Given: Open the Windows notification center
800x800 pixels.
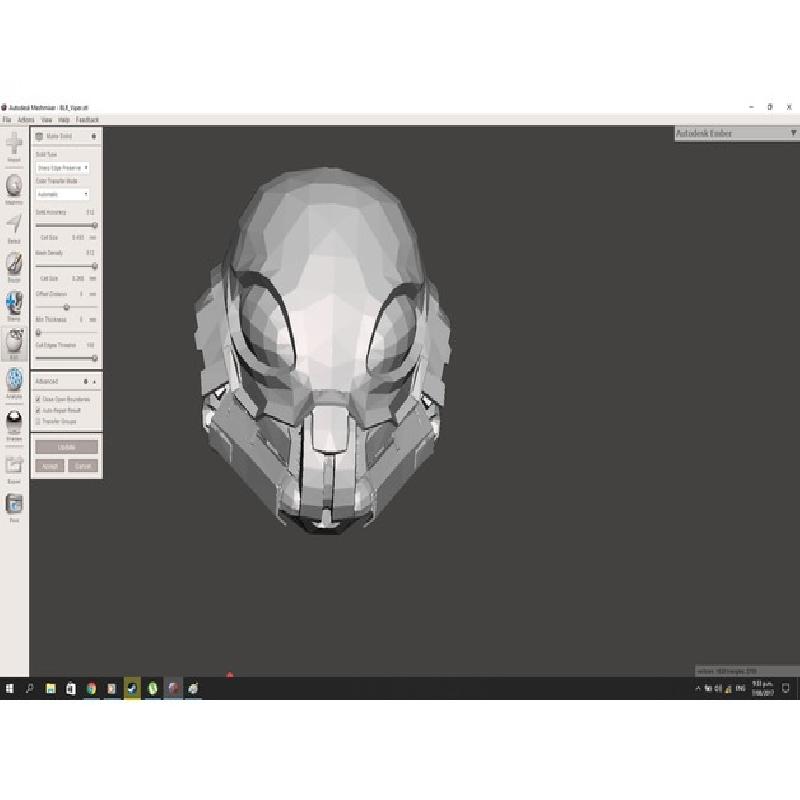Looking at the screenshot, I should (786, 688).
